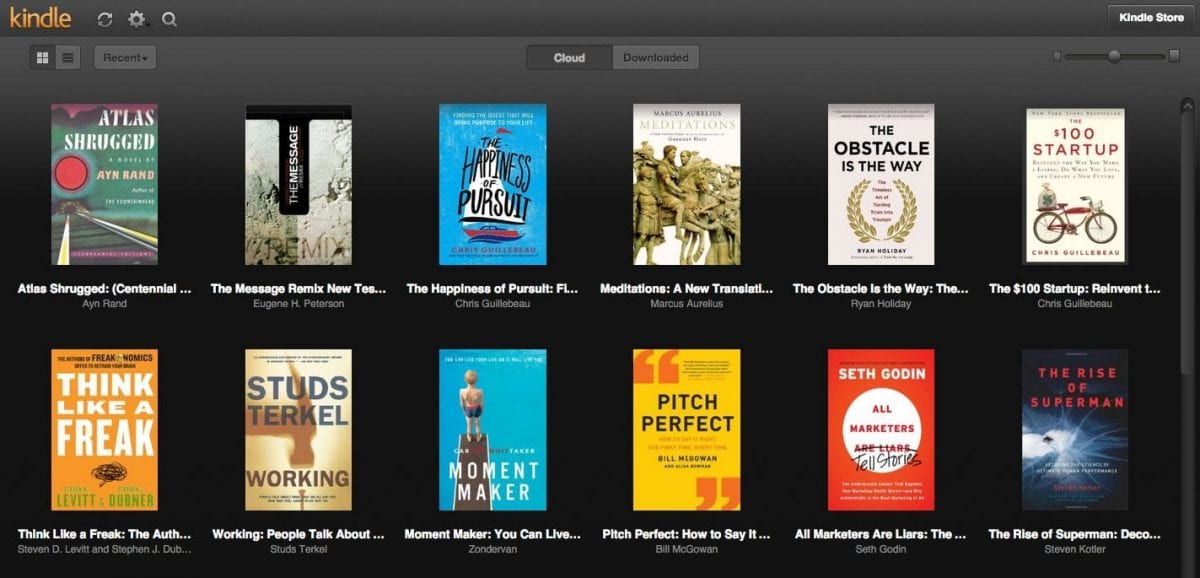This screenshot has height=578, width=1200.
Task: Open All Marketers Are Liars cover
Action: [x=881, y=430]
